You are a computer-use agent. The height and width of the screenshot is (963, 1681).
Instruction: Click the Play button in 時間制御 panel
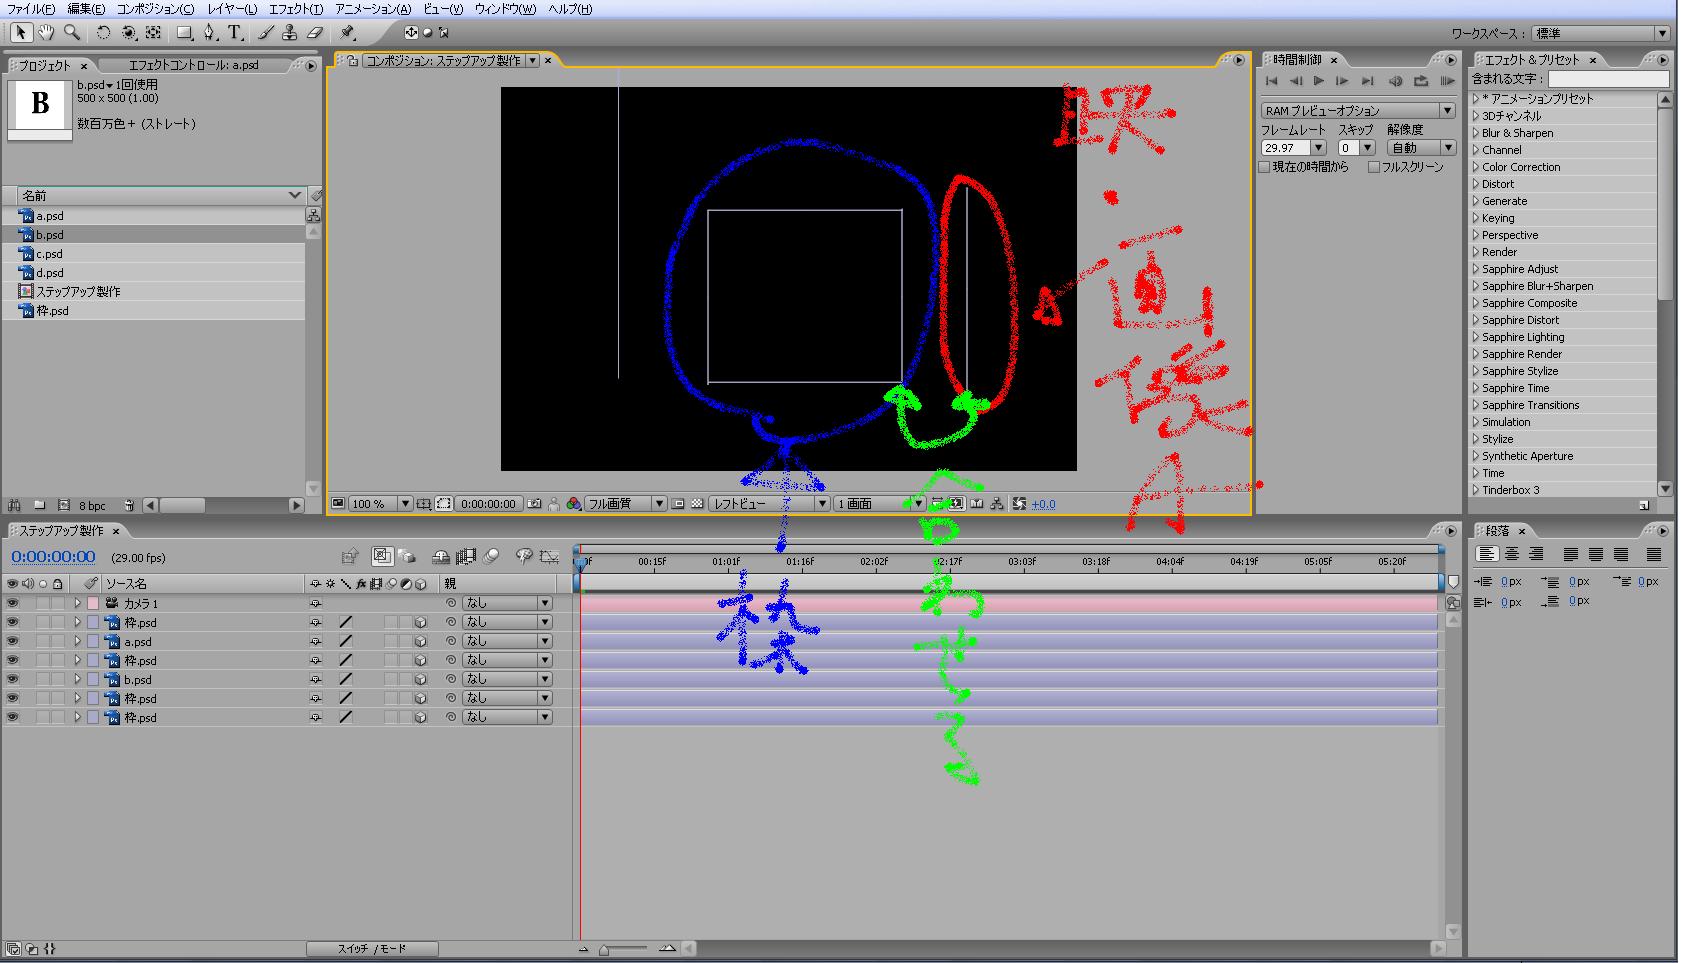(1319, 81)
